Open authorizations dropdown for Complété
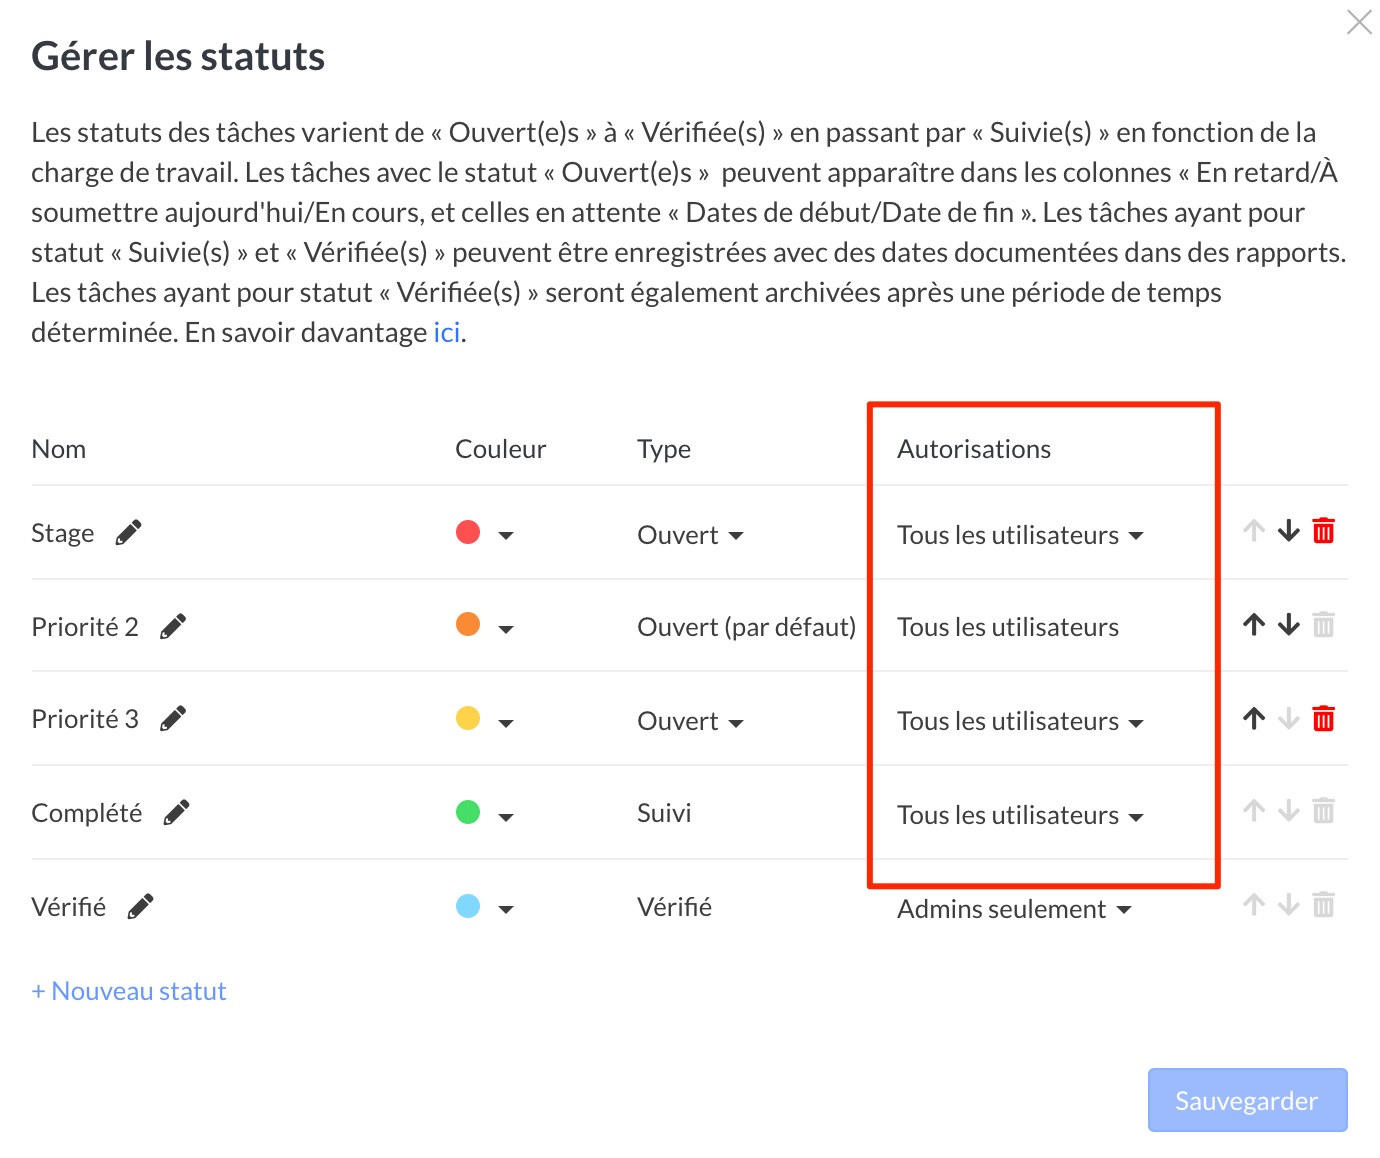Screen dimensions: 1380x1158 1020,815
